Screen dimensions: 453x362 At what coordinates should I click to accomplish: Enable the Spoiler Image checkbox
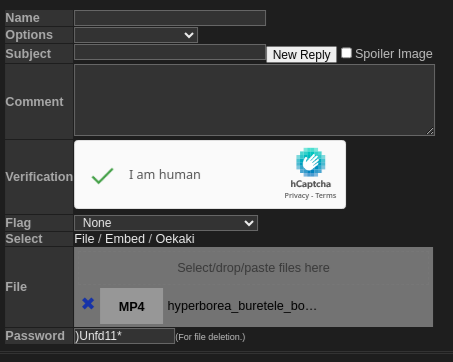(x=346, y=53)
